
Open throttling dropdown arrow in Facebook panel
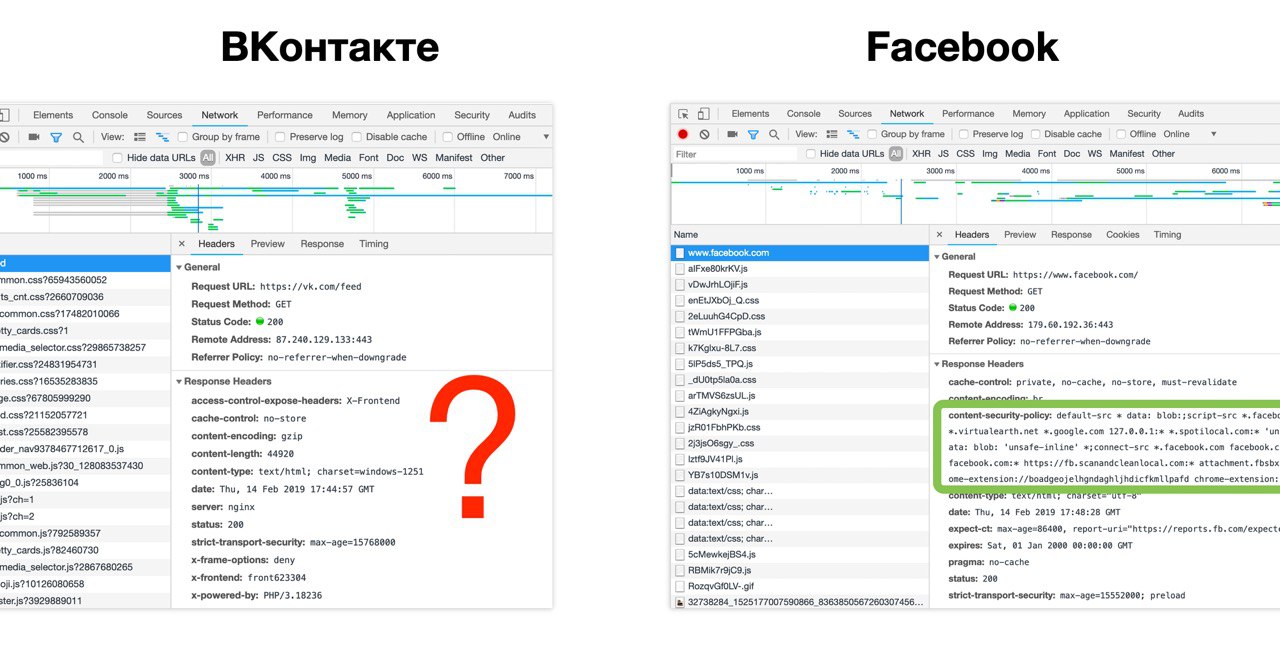tap(1214, 134)
